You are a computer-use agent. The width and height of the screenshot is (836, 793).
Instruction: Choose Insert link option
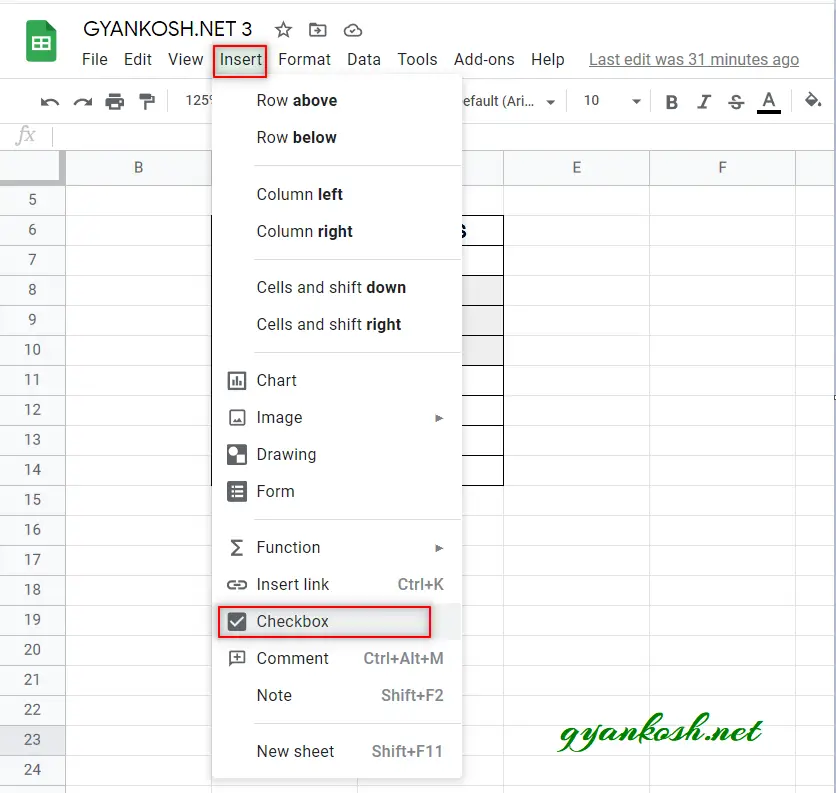(x=336, y=584)
